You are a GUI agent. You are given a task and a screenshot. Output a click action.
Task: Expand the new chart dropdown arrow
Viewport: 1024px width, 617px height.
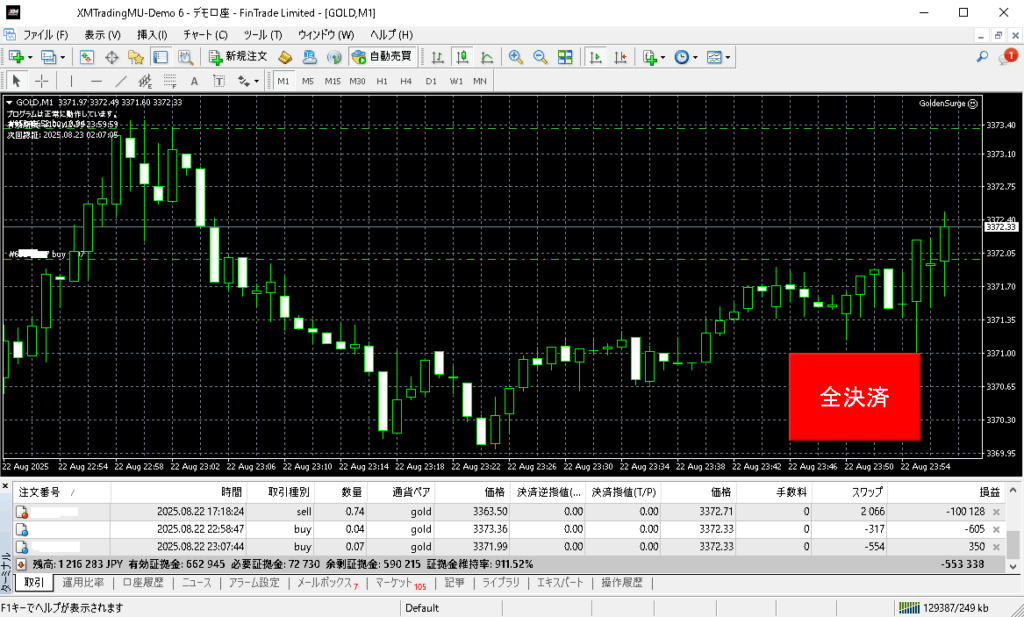pos(32,57)
